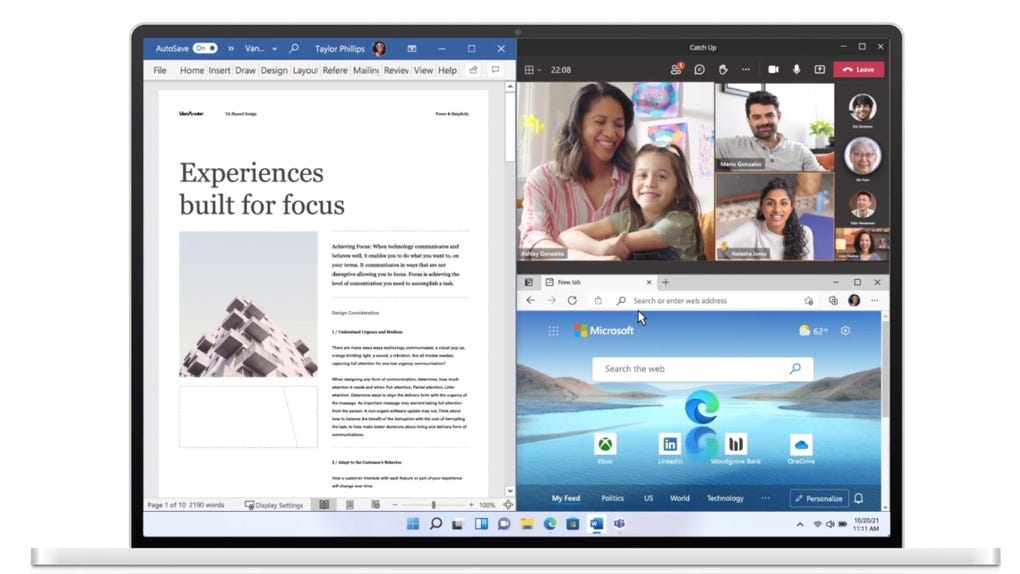The image size is (1020, 574).
Task: Click the share content icon in Teams
Action: [x=820, y=70]
